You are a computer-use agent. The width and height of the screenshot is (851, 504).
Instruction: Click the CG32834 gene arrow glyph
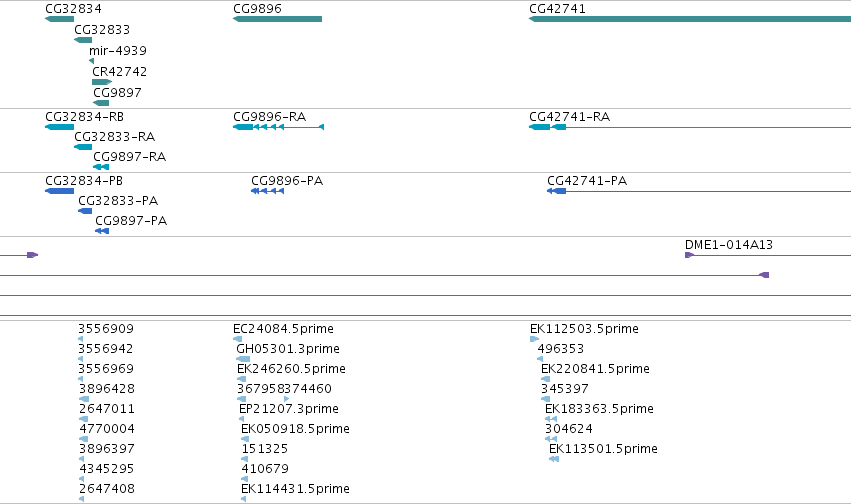pos(60,19)
